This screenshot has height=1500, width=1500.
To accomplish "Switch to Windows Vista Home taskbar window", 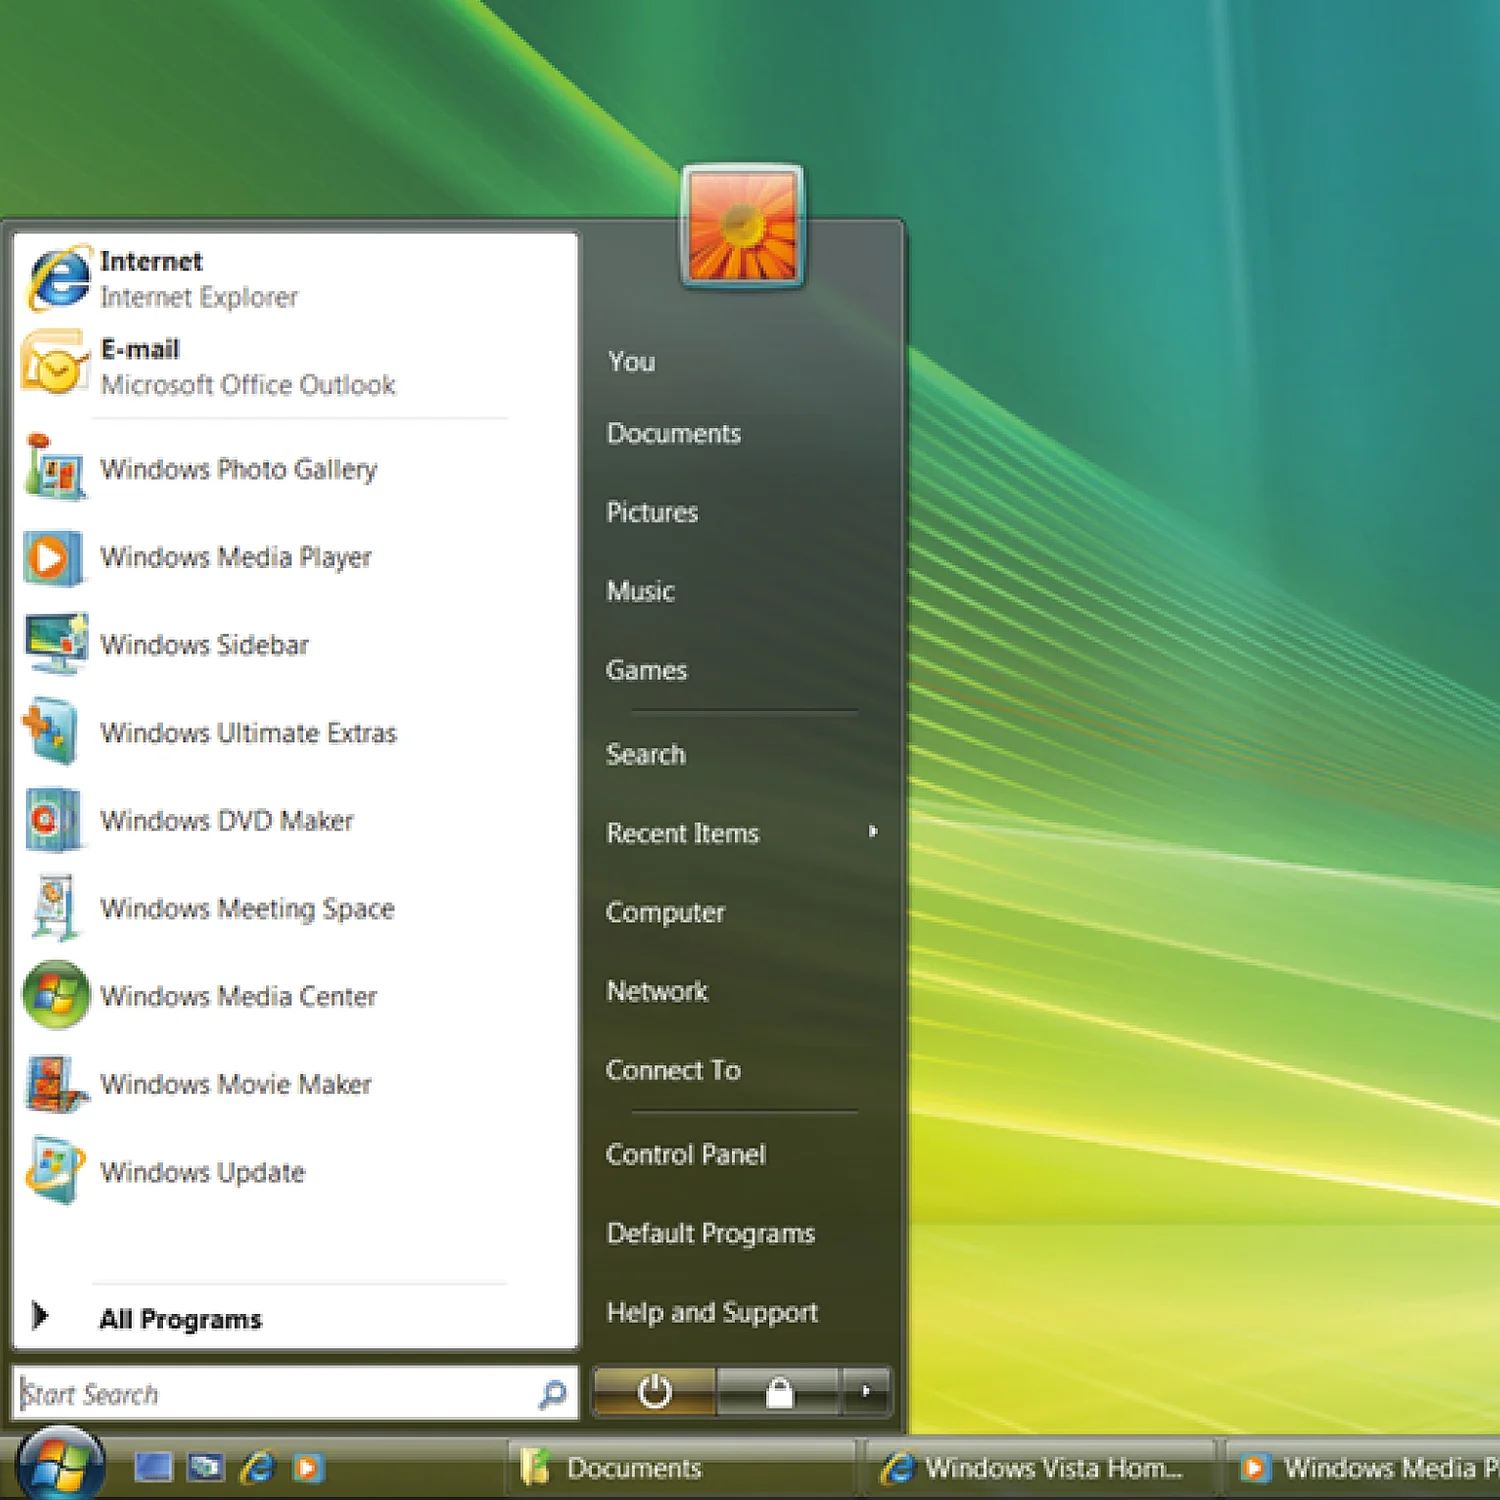I will pyautogui.click(x=1040, y=1468).
